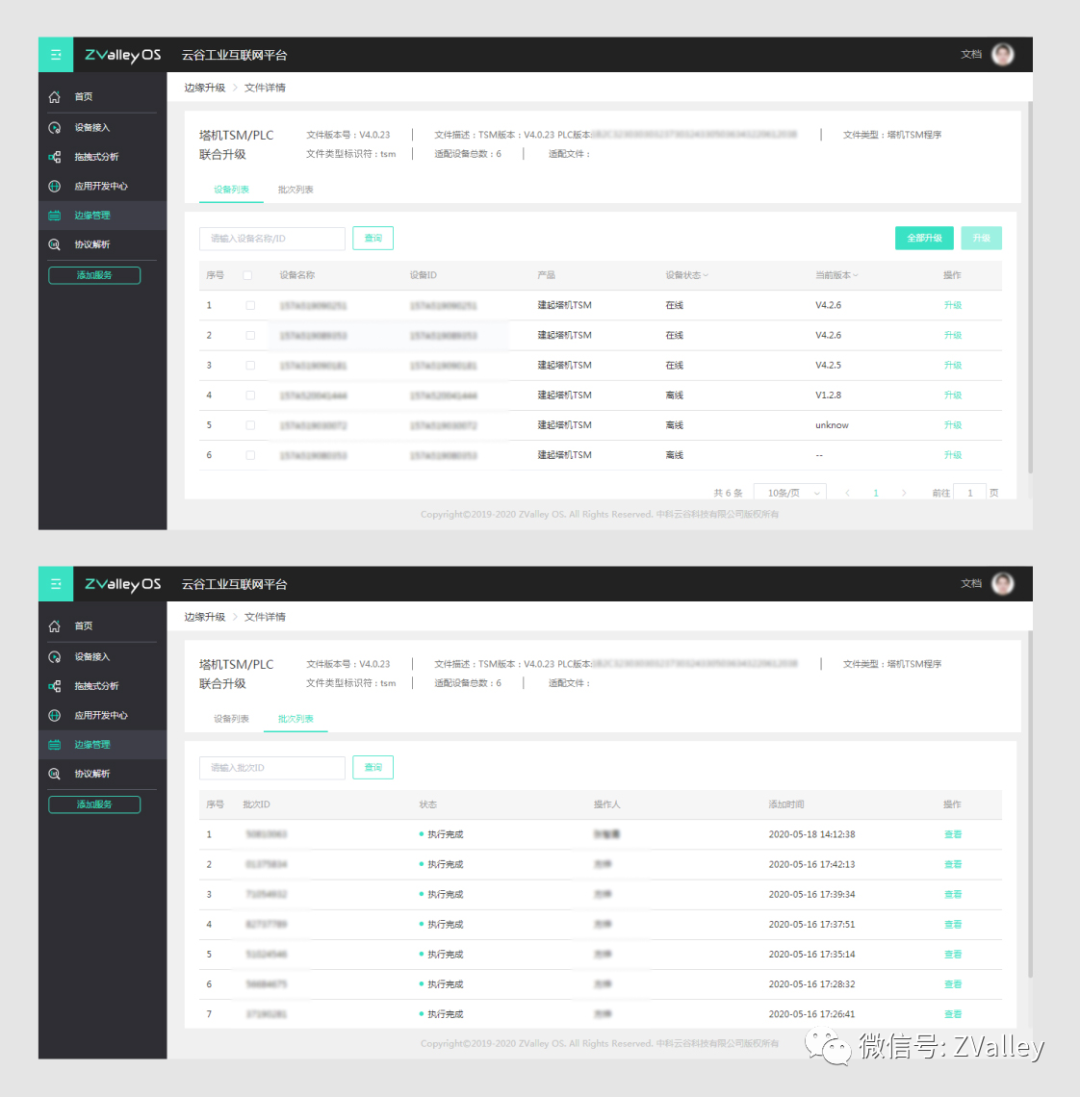Click 查看 for the batch added 2020-05-18 14:12:38
Viewport: 1080px width, 1097px height.
952,834
